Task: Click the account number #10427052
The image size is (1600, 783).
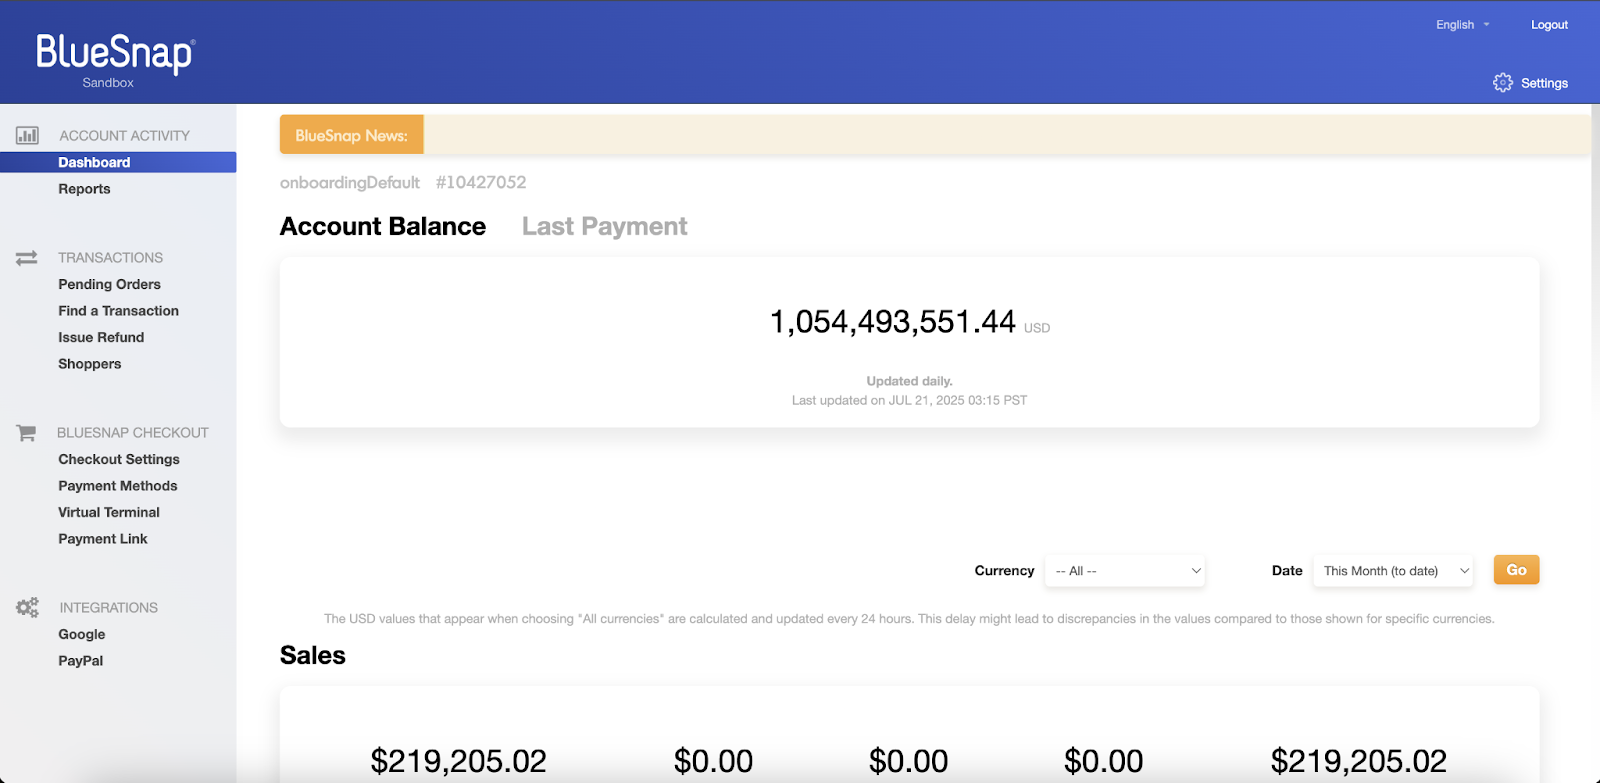Action: tap(481, 183)
